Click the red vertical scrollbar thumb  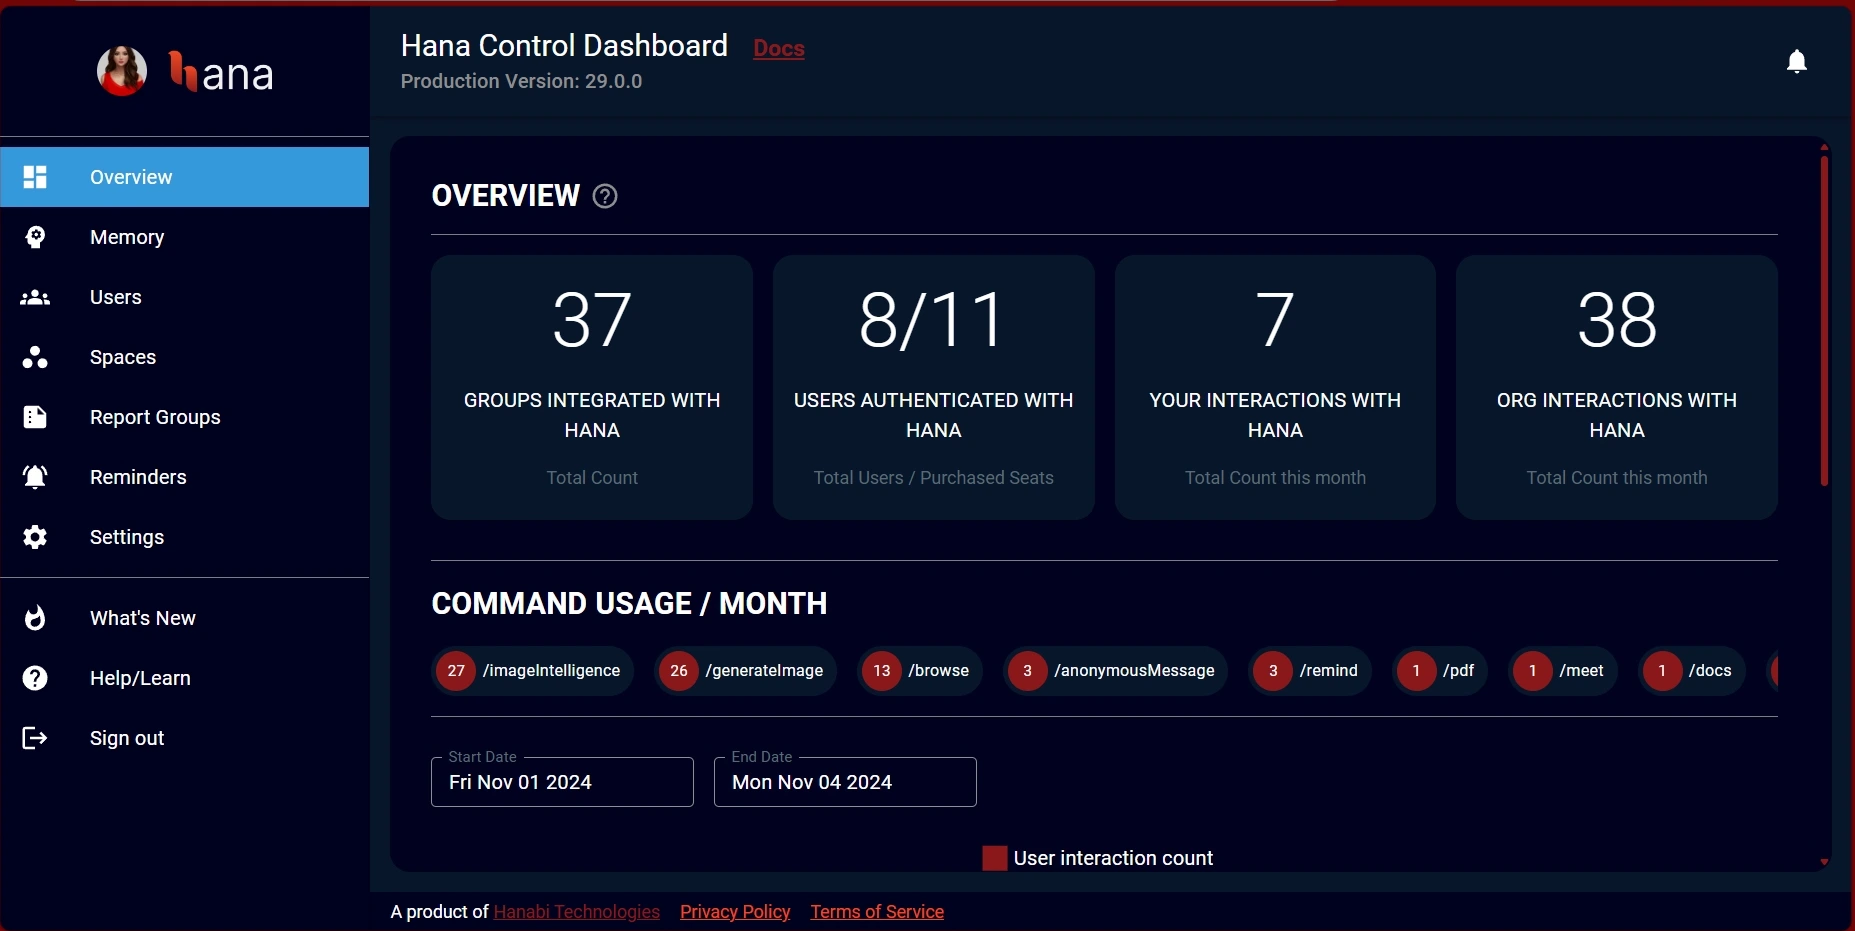[x=1824, y=320]
